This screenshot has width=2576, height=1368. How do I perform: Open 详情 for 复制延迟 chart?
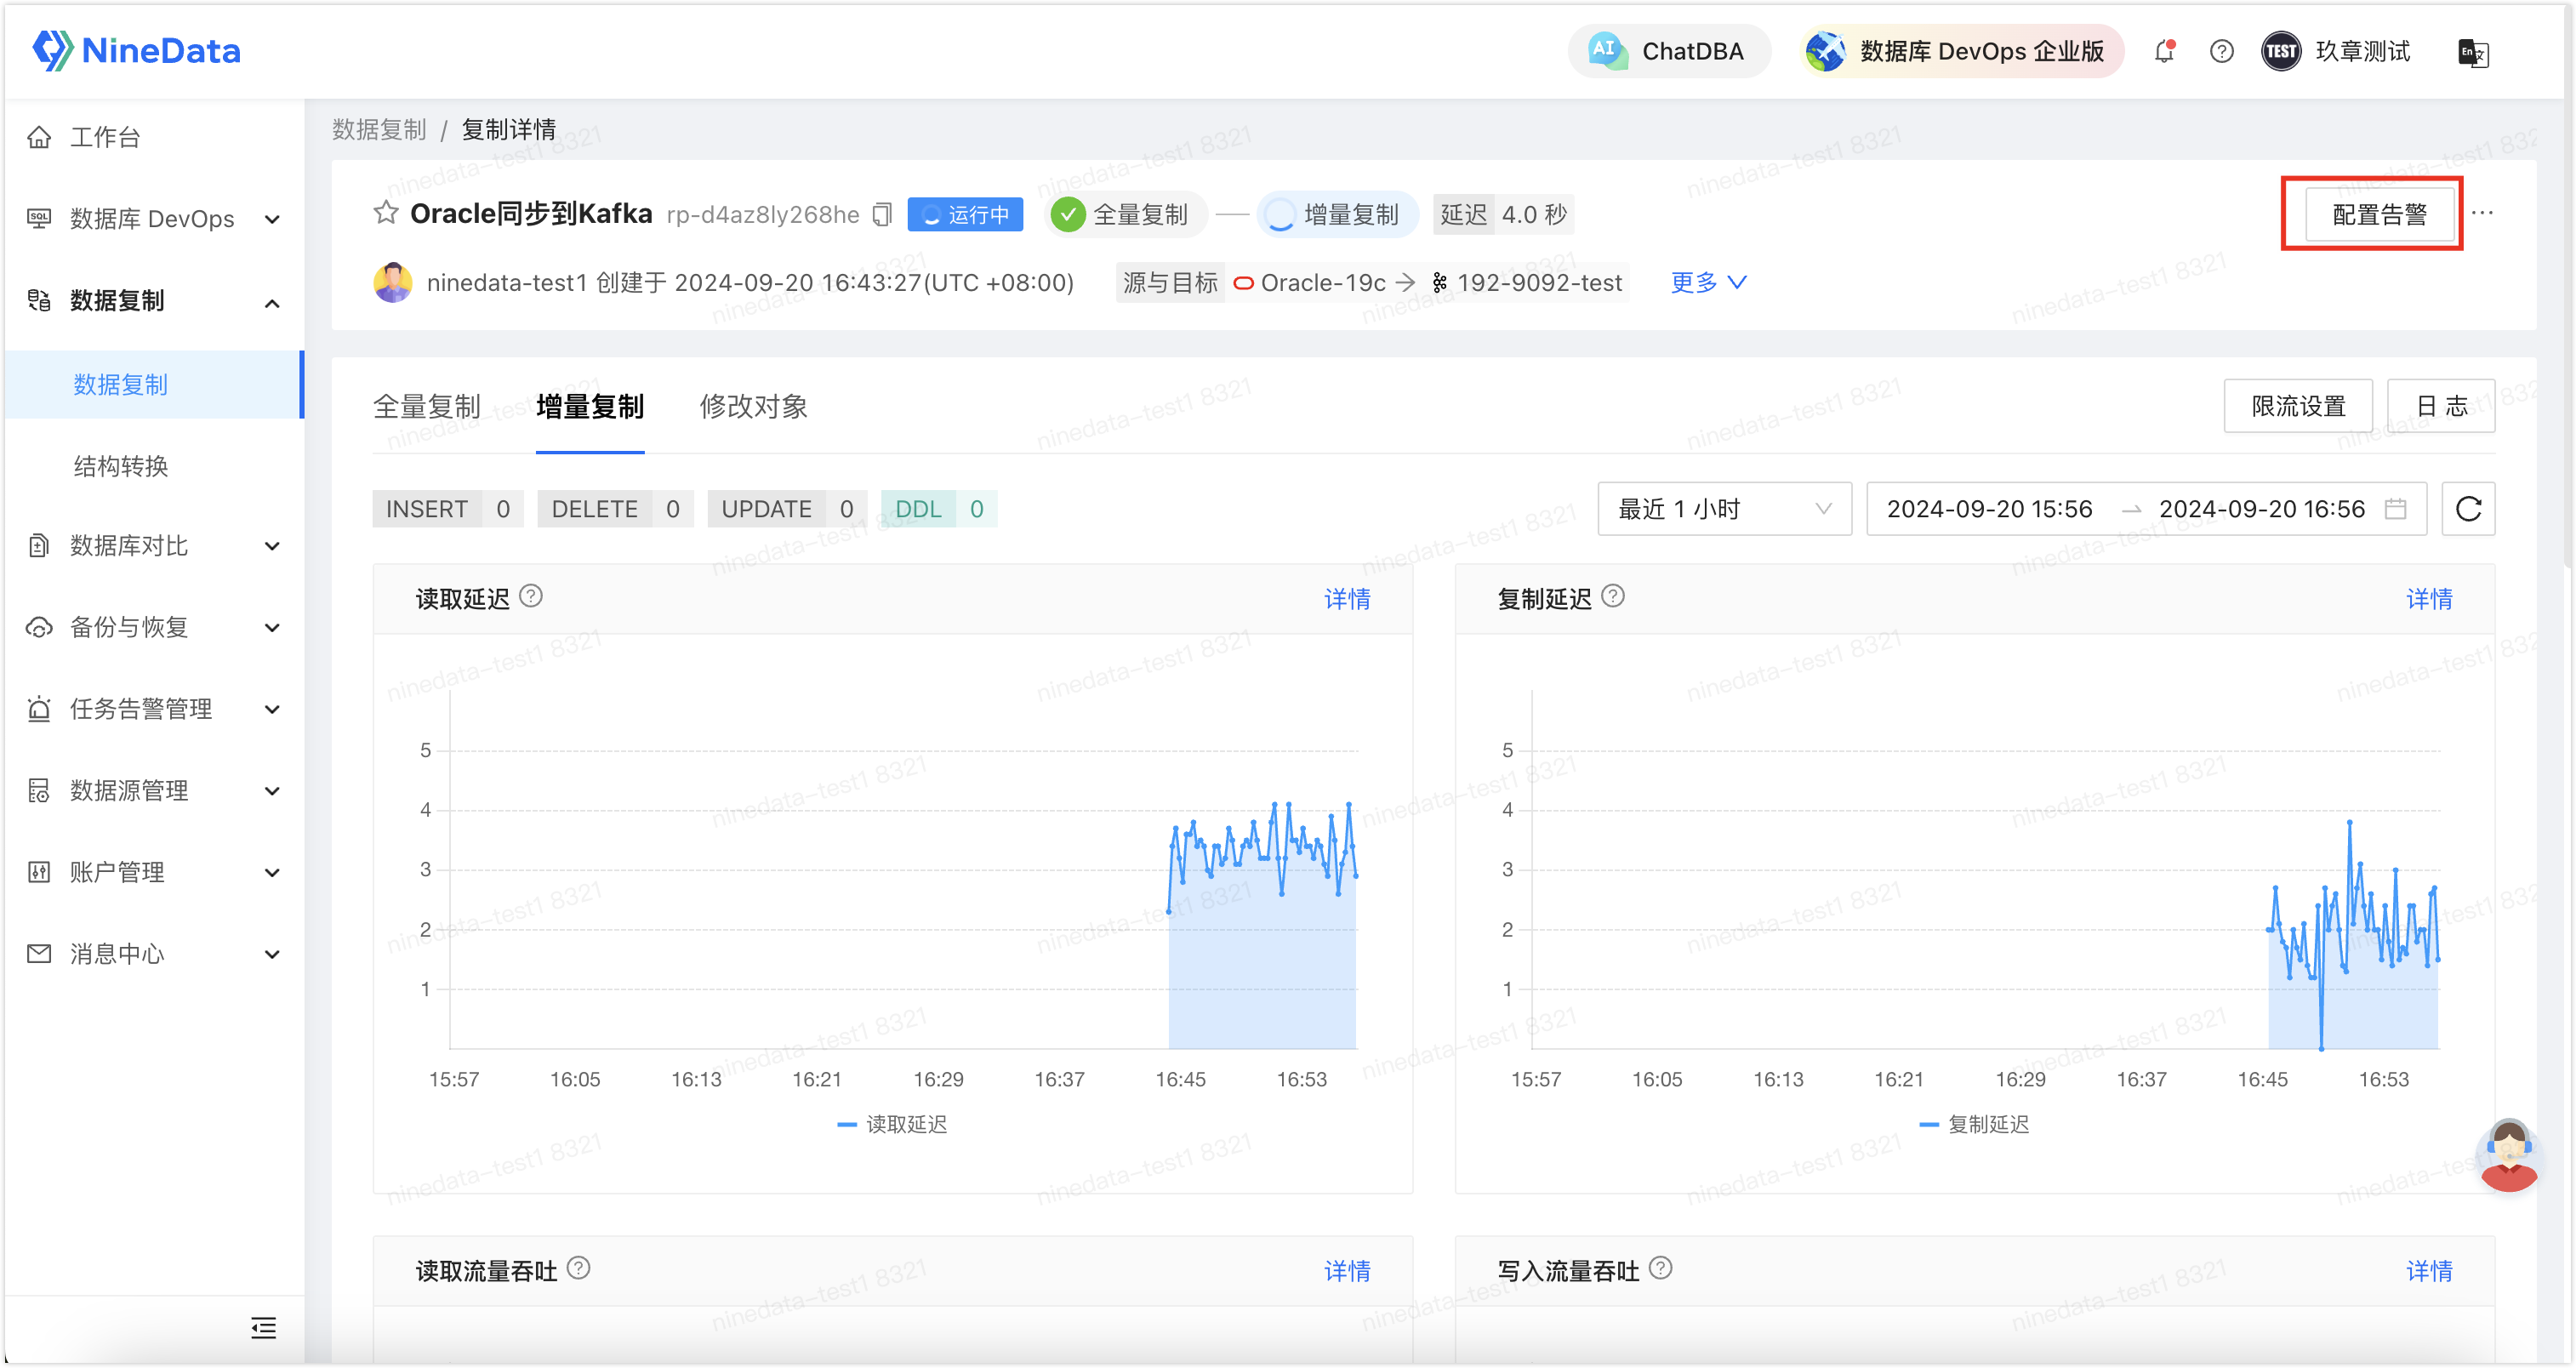click(2429, 599)
